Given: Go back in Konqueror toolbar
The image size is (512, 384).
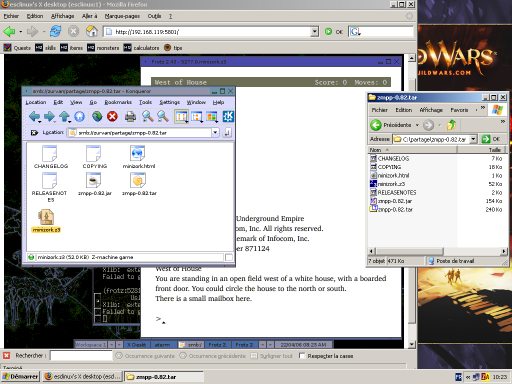Looking at the screenshot, I should coord(34,116).
